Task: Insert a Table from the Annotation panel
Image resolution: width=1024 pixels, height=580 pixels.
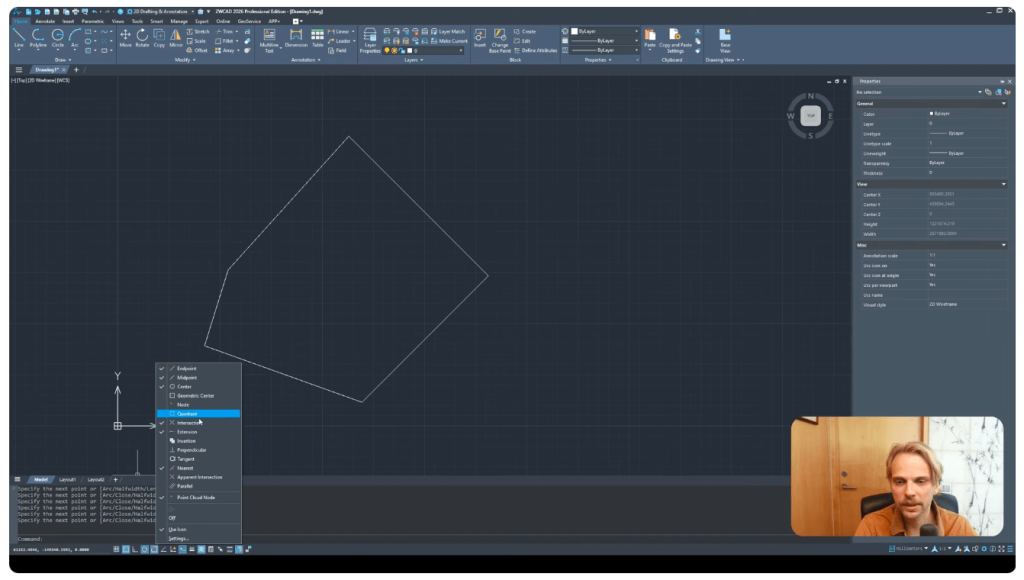Action: click(318, 38)
